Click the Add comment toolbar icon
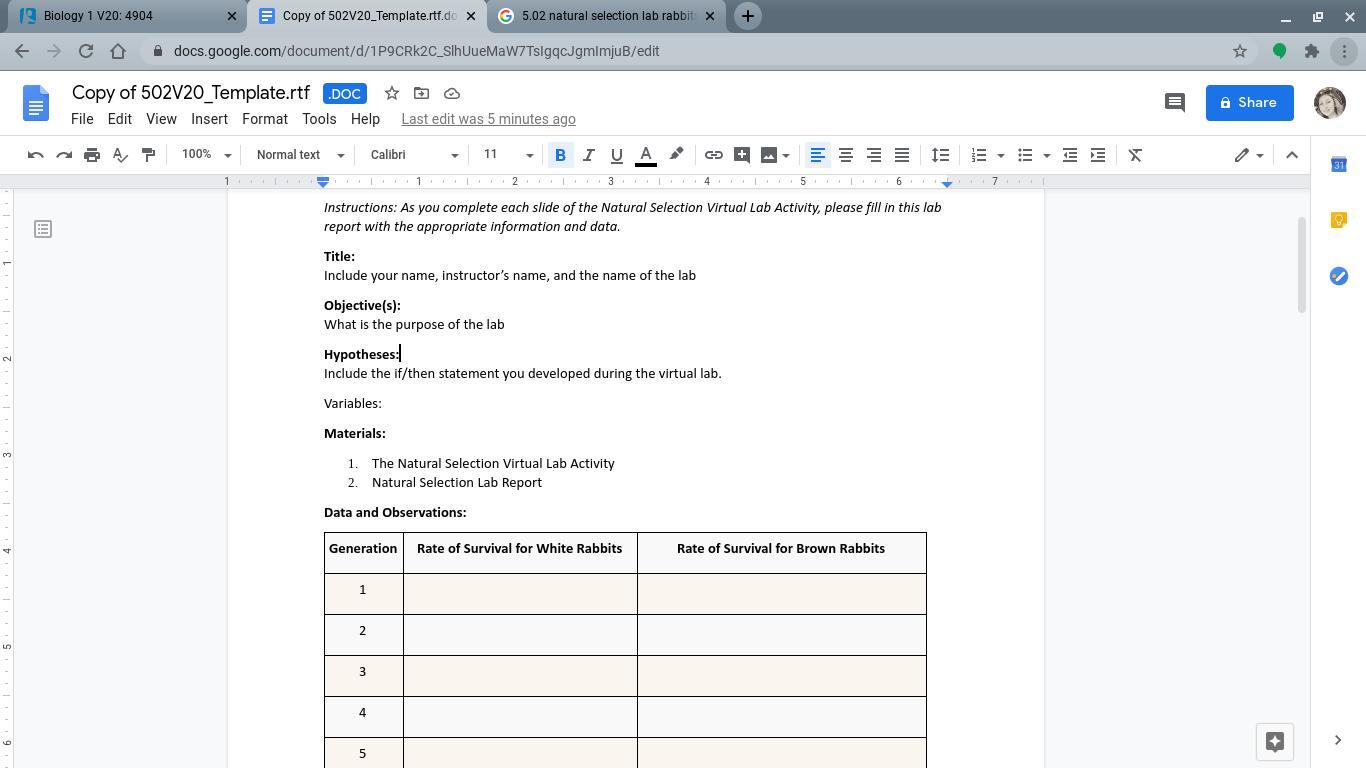 coord(741,155)
